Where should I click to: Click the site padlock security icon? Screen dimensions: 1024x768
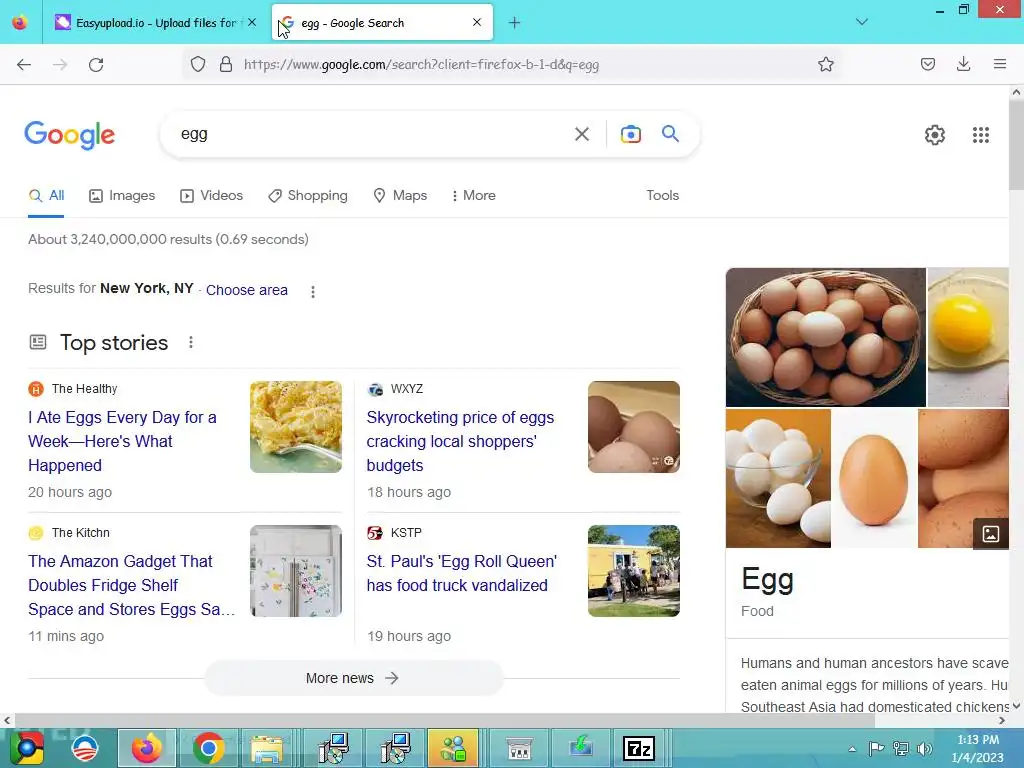pos(226,64)
